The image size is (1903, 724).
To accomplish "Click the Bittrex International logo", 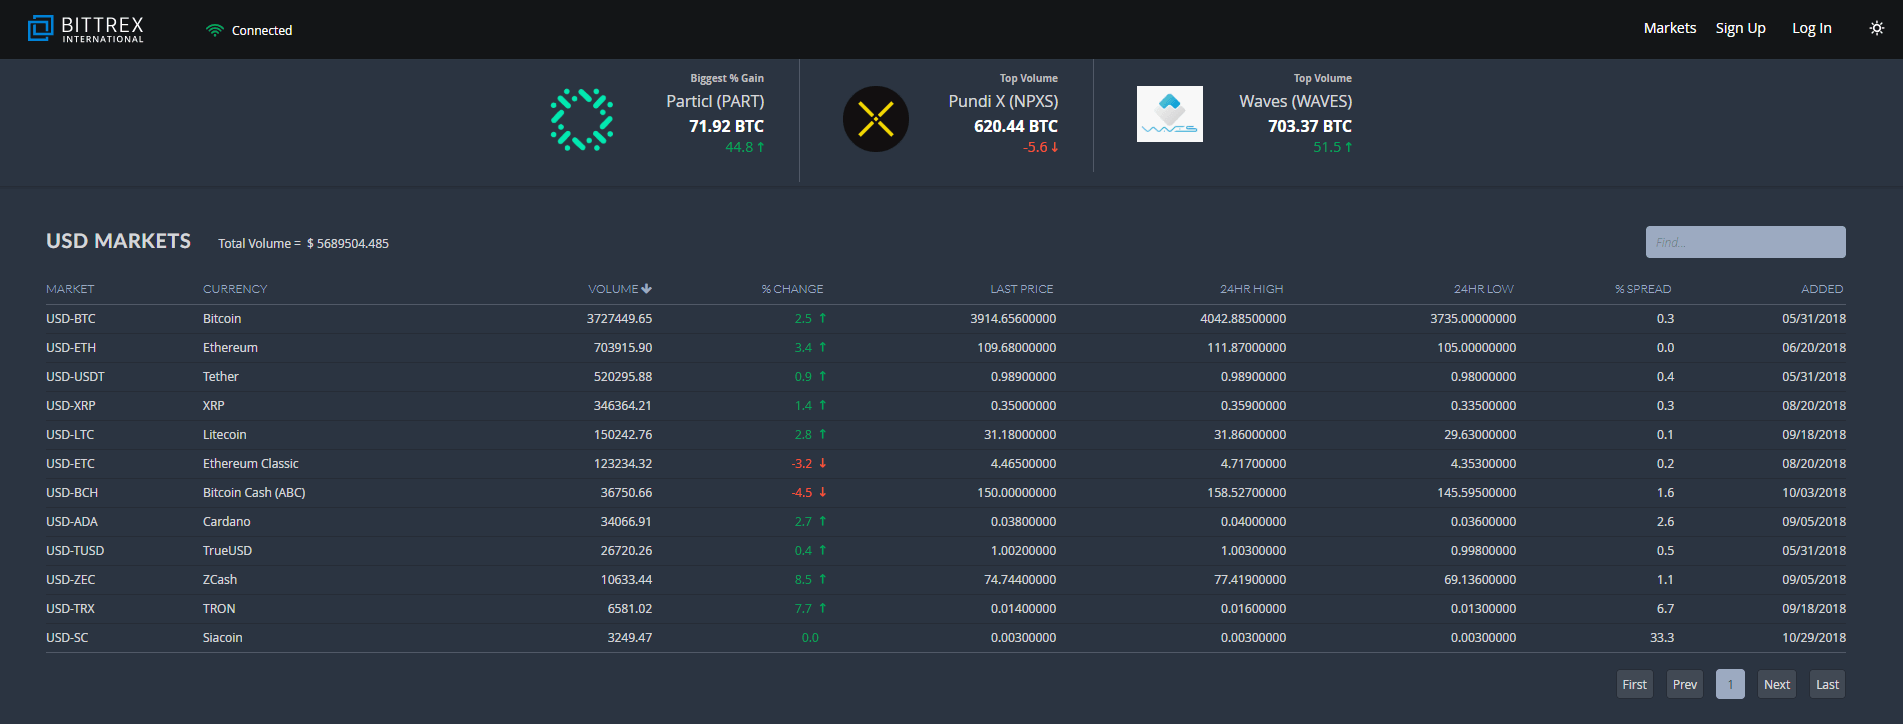I will 86,29.
